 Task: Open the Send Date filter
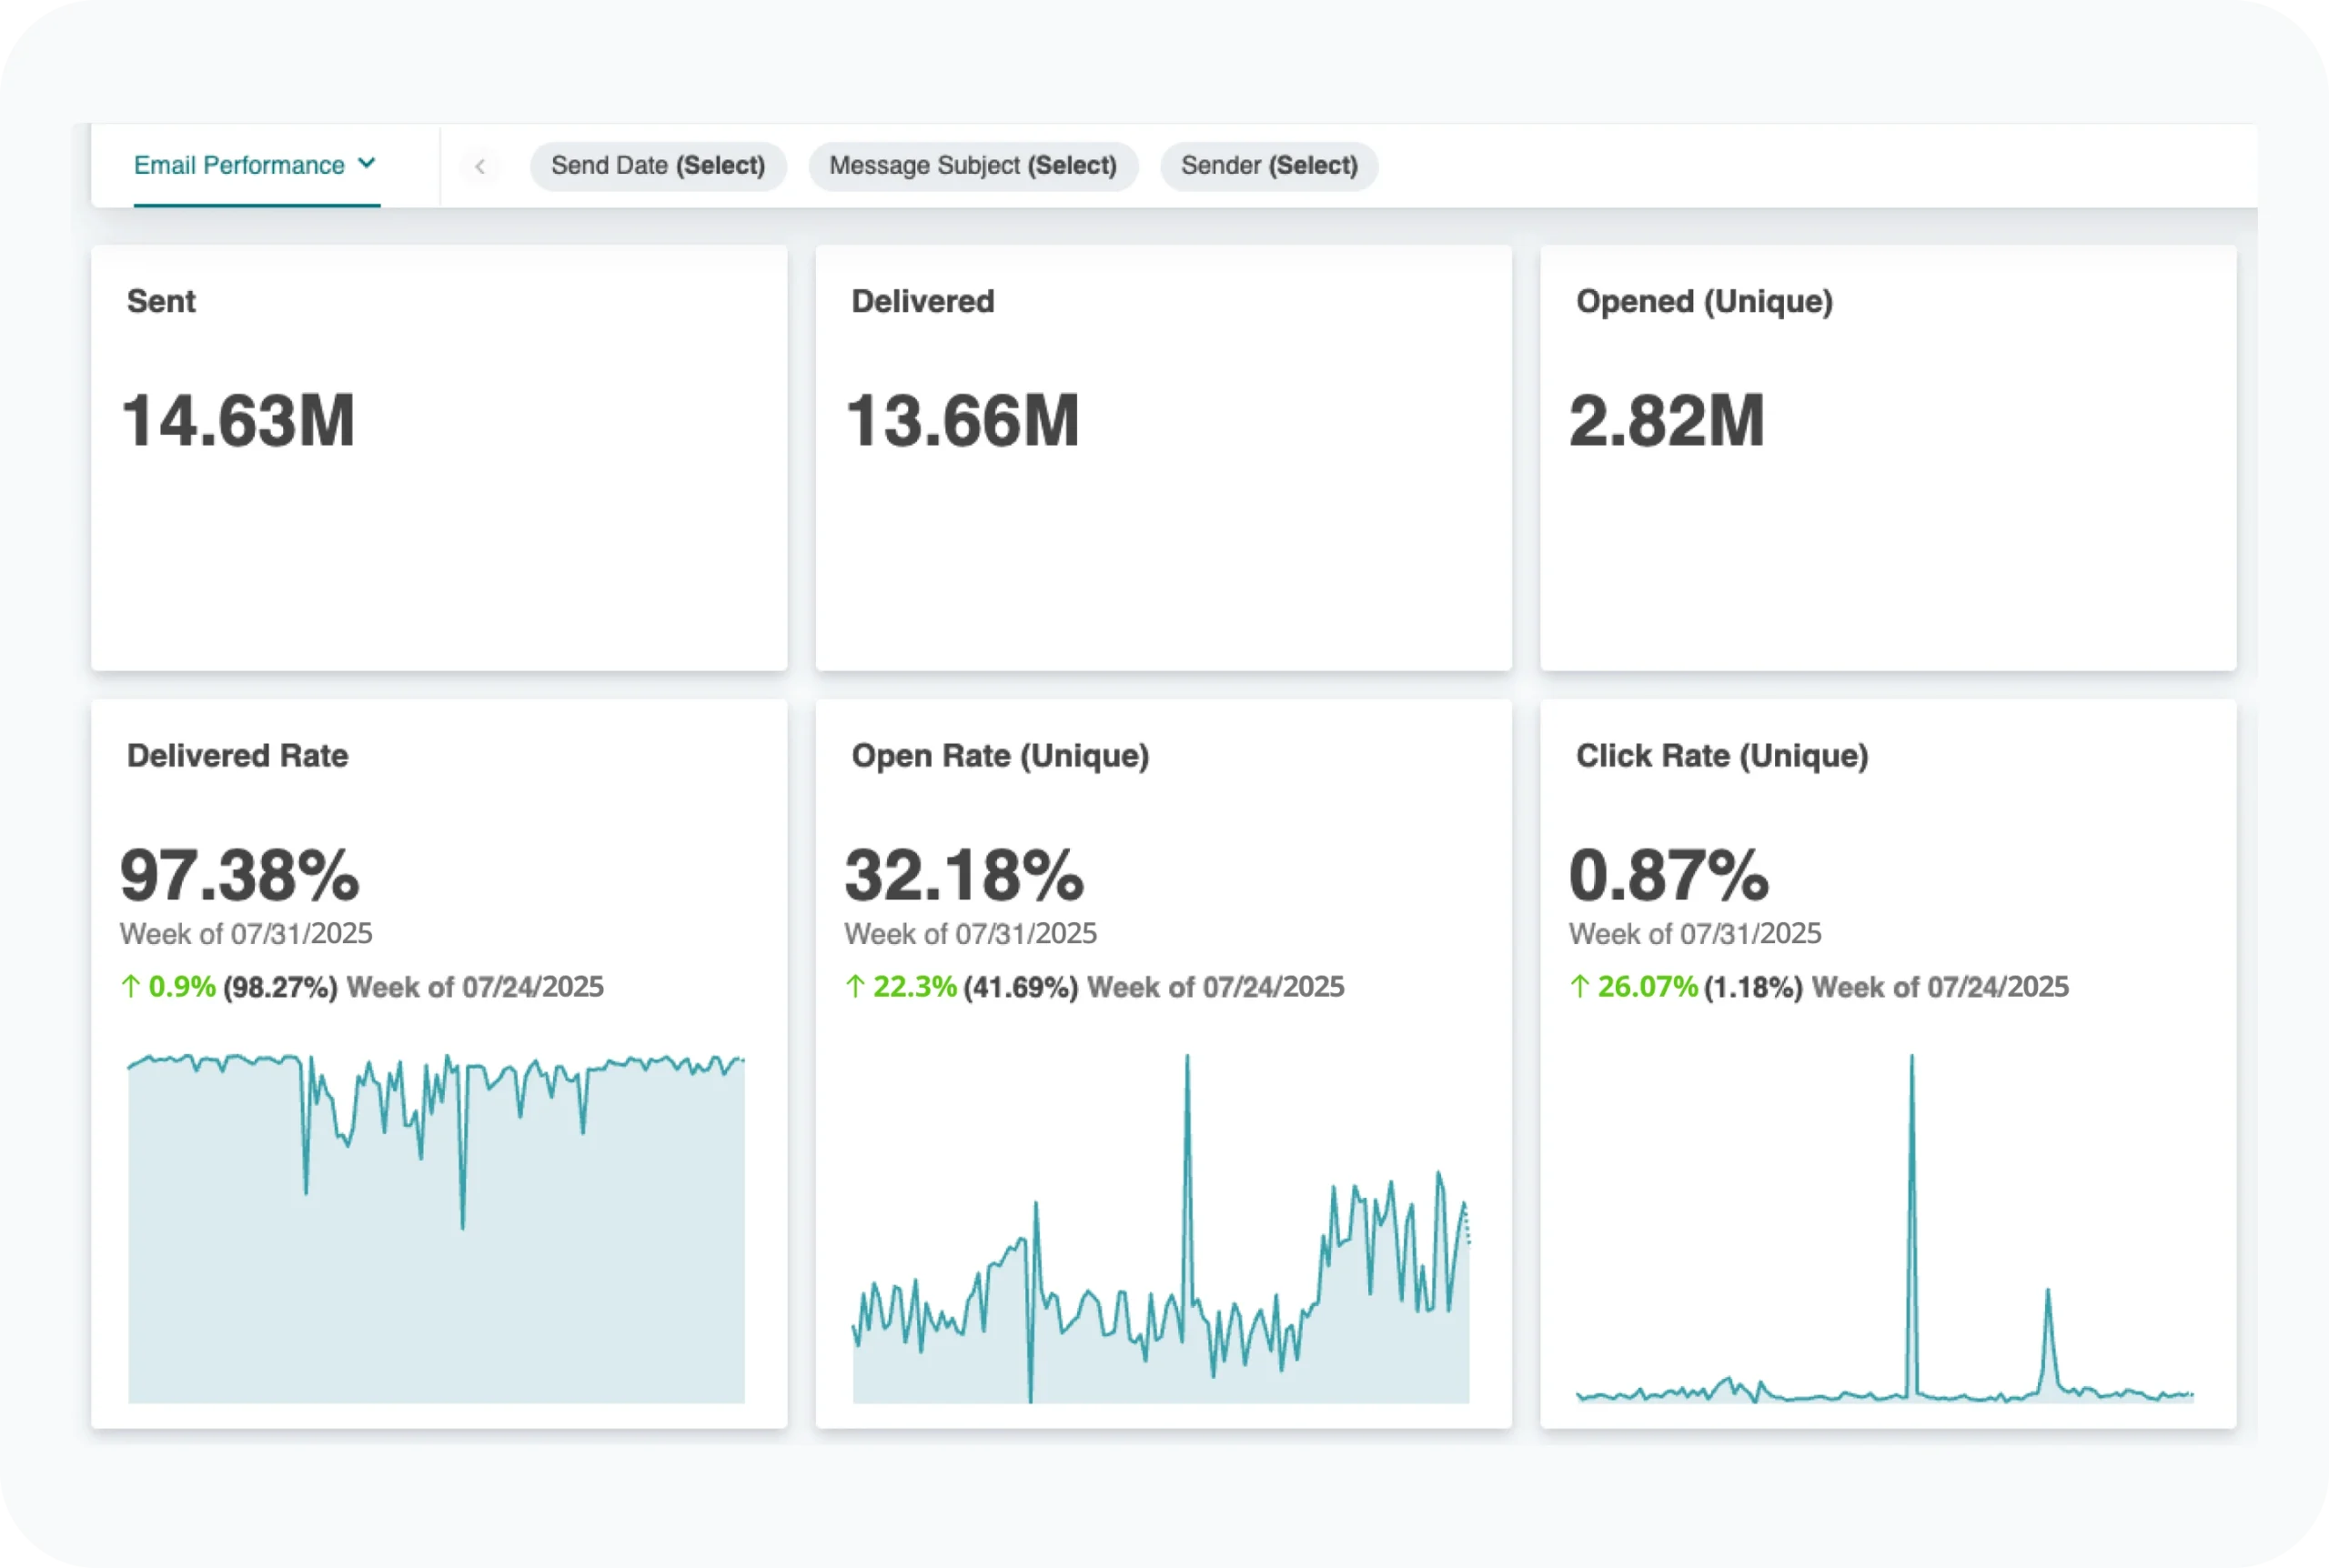click(658, 166)
